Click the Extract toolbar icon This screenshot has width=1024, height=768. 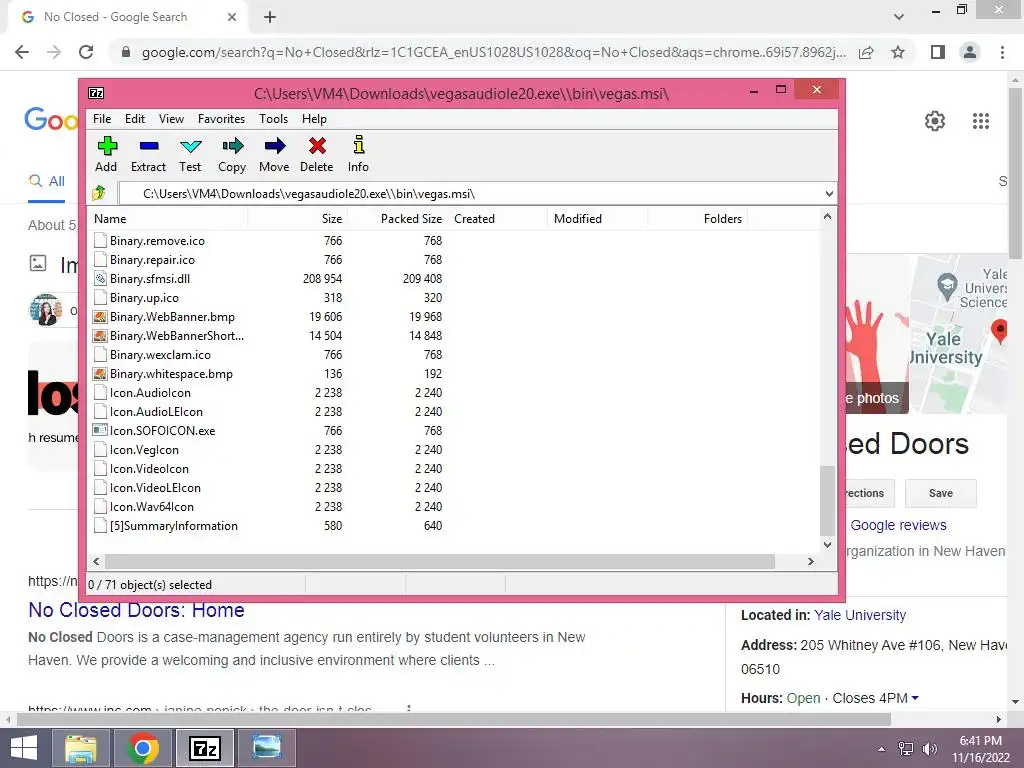(148, 146)
